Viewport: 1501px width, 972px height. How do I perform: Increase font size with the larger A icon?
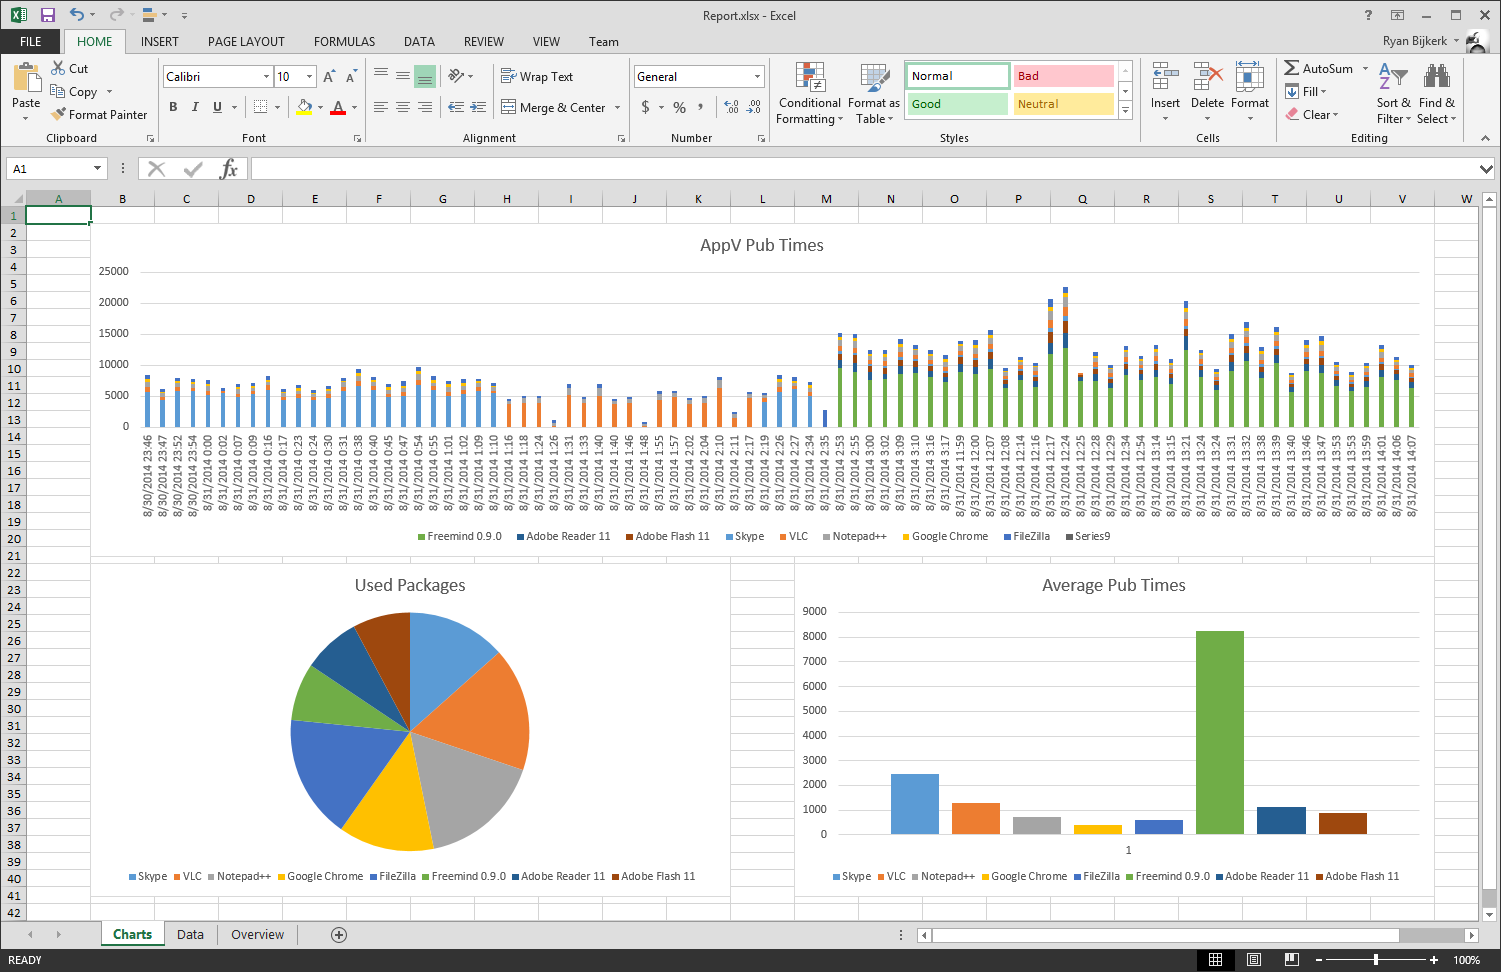tap(329, 76)
